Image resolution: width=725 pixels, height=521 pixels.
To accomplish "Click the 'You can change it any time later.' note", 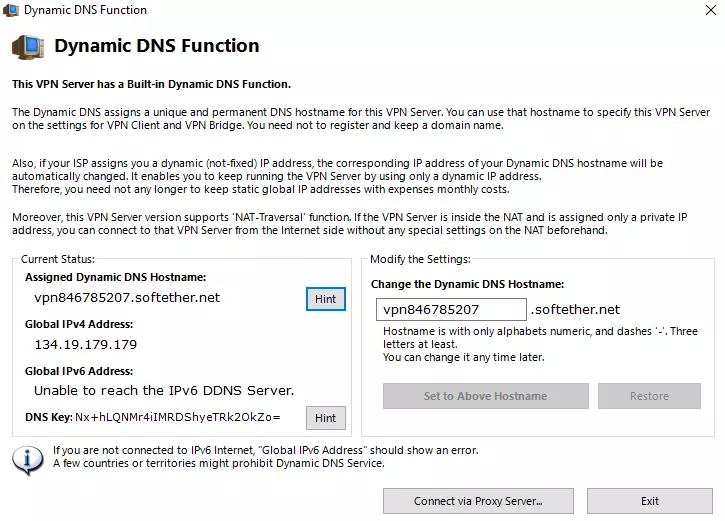I will [464, 357].
